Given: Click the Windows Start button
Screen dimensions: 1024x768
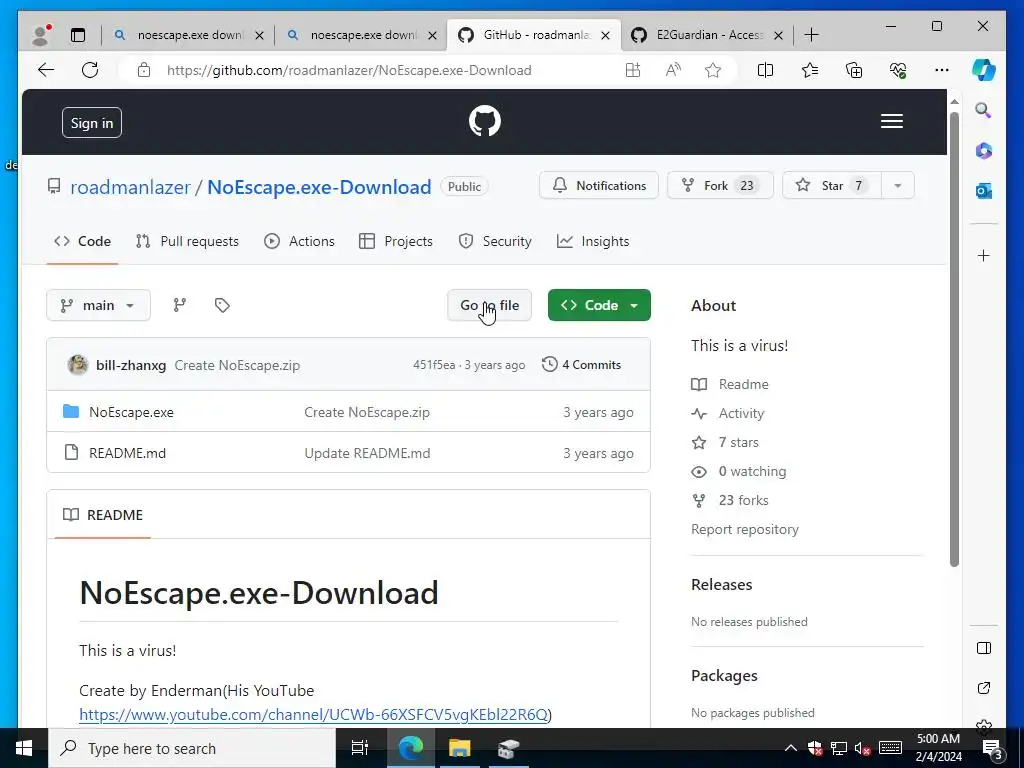Looking at the screenshot, I should tap(24, 748).
